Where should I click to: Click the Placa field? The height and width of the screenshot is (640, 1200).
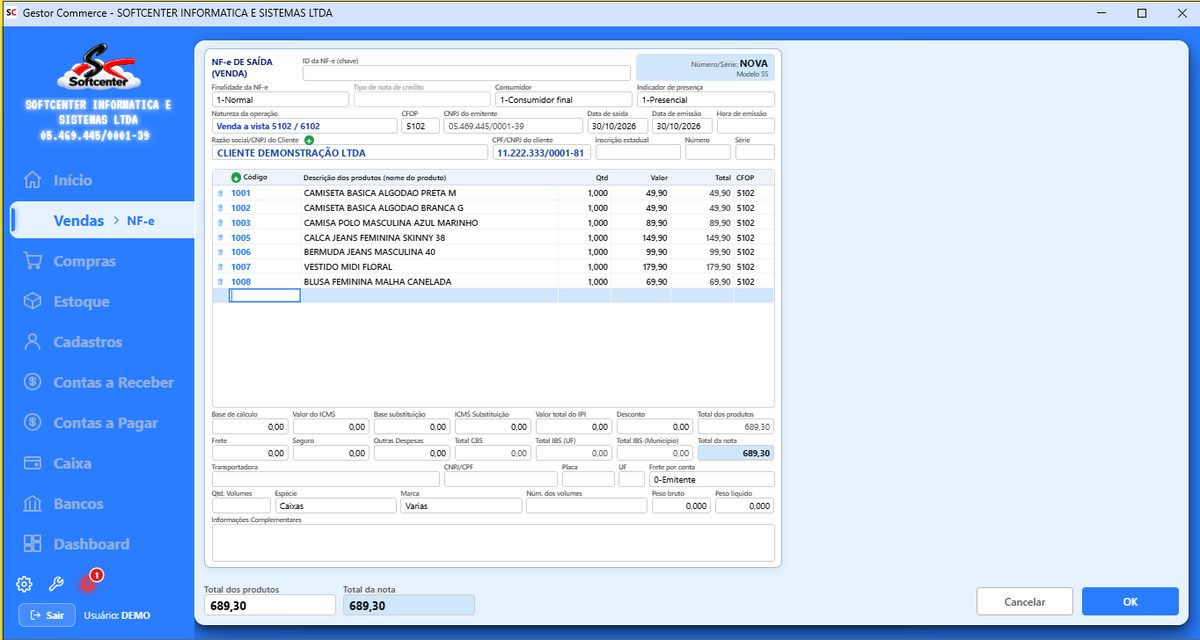[588, 479]
